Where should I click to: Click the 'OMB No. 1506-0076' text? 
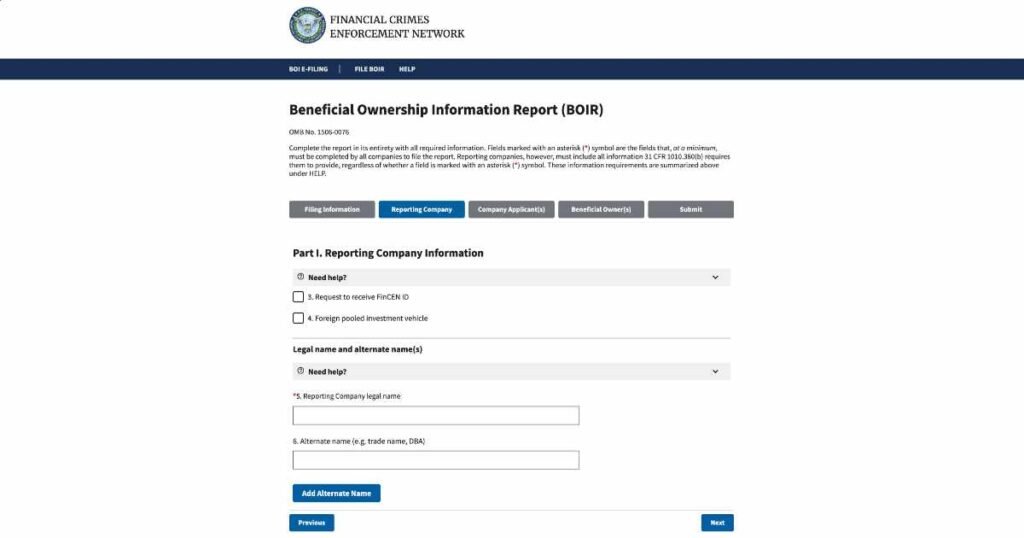click(x=319, y=132)
